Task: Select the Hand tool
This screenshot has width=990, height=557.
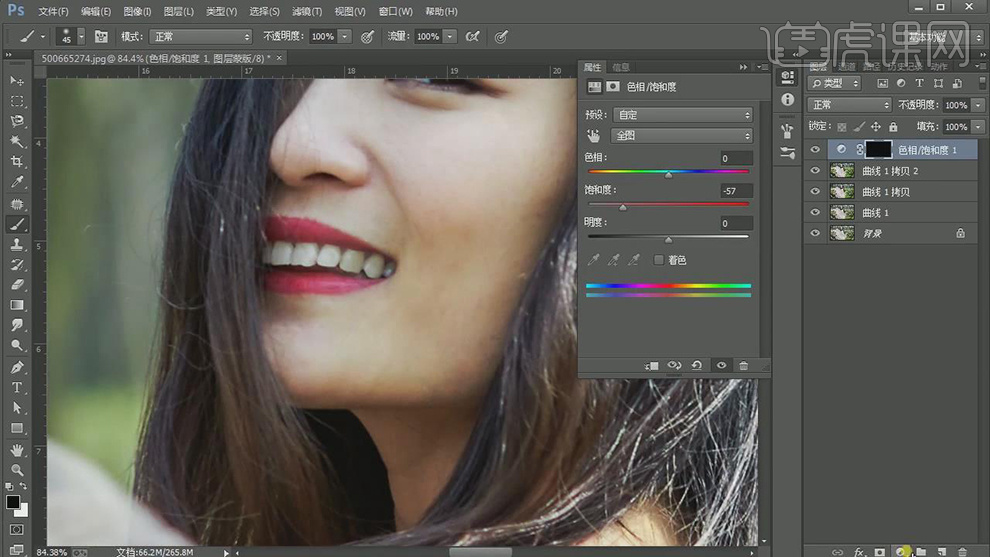Action: (17, 450)
